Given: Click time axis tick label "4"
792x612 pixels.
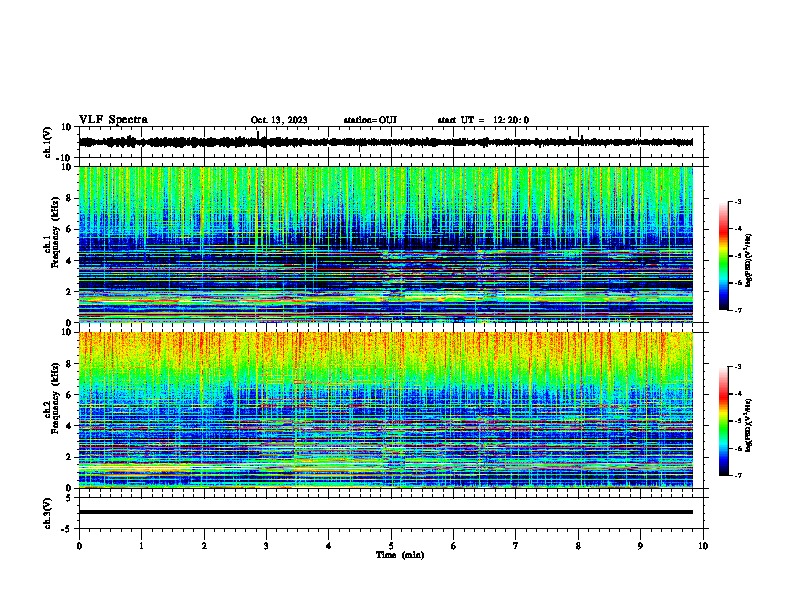Looking at the screenshot, I should (329, 546).
